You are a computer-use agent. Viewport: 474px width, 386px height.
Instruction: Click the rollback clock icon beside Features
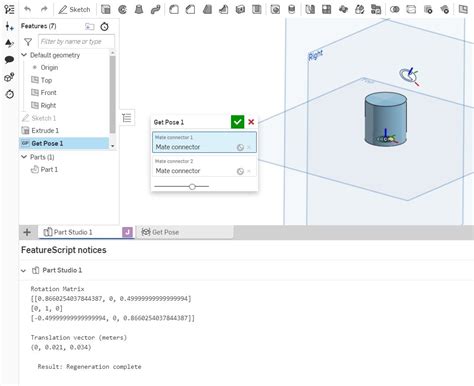point(105,26)
